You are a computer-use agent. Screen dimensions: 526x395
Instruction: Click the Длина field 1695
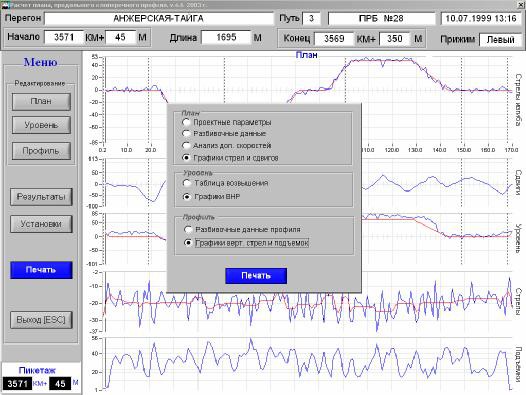[x=226, y=37]
